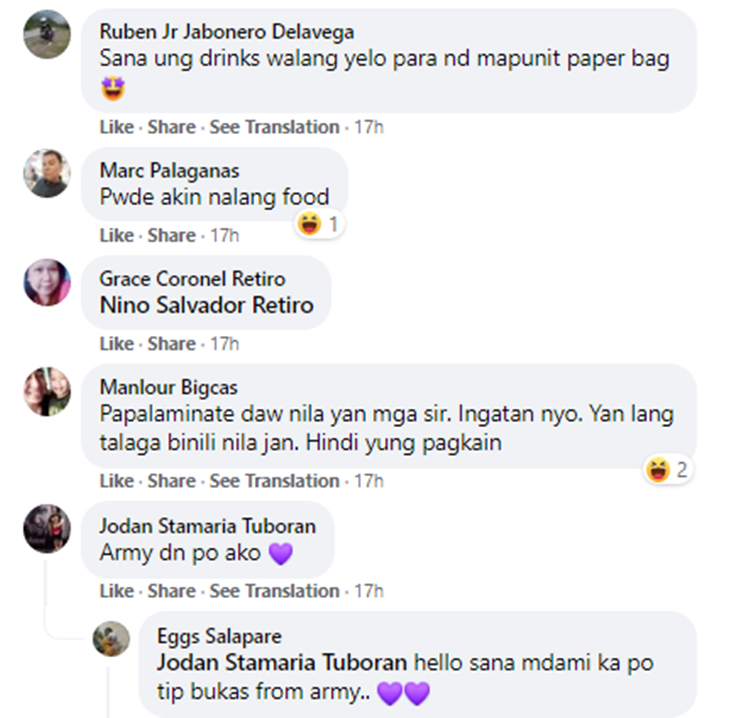Share Marc Palaganas's comment

click(171, 235)
